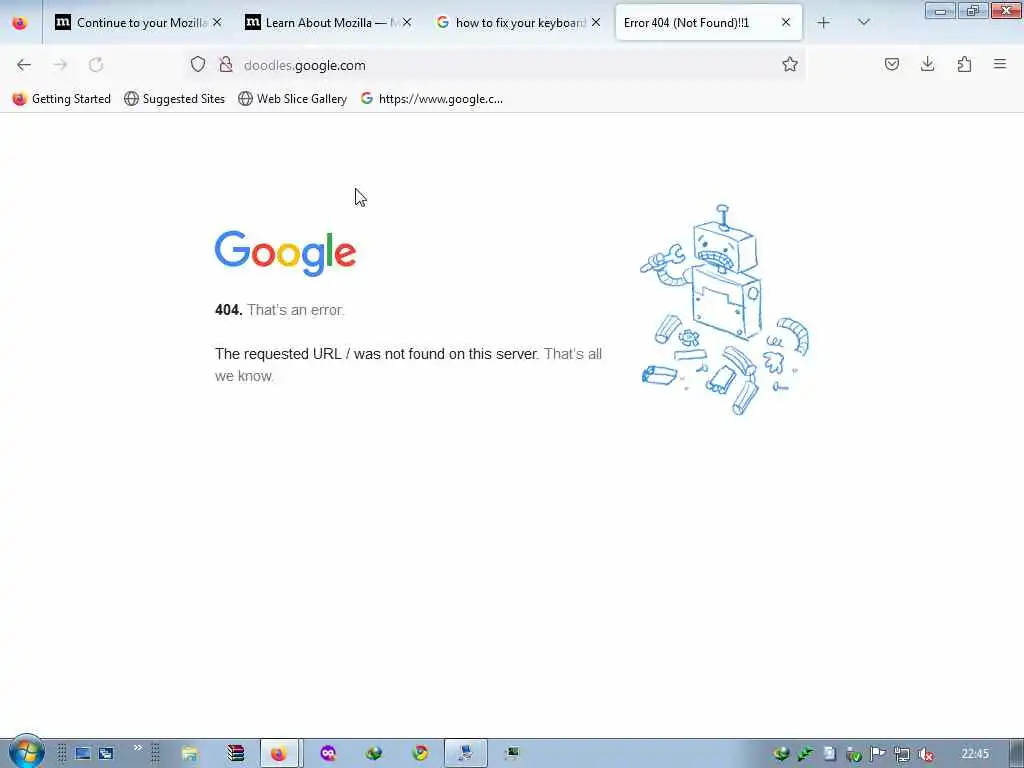Image resolution: width=1024 pixels, height=768 pixels.
Task: Expand the list all tabs chevron
Action: [x=863, y=22]
